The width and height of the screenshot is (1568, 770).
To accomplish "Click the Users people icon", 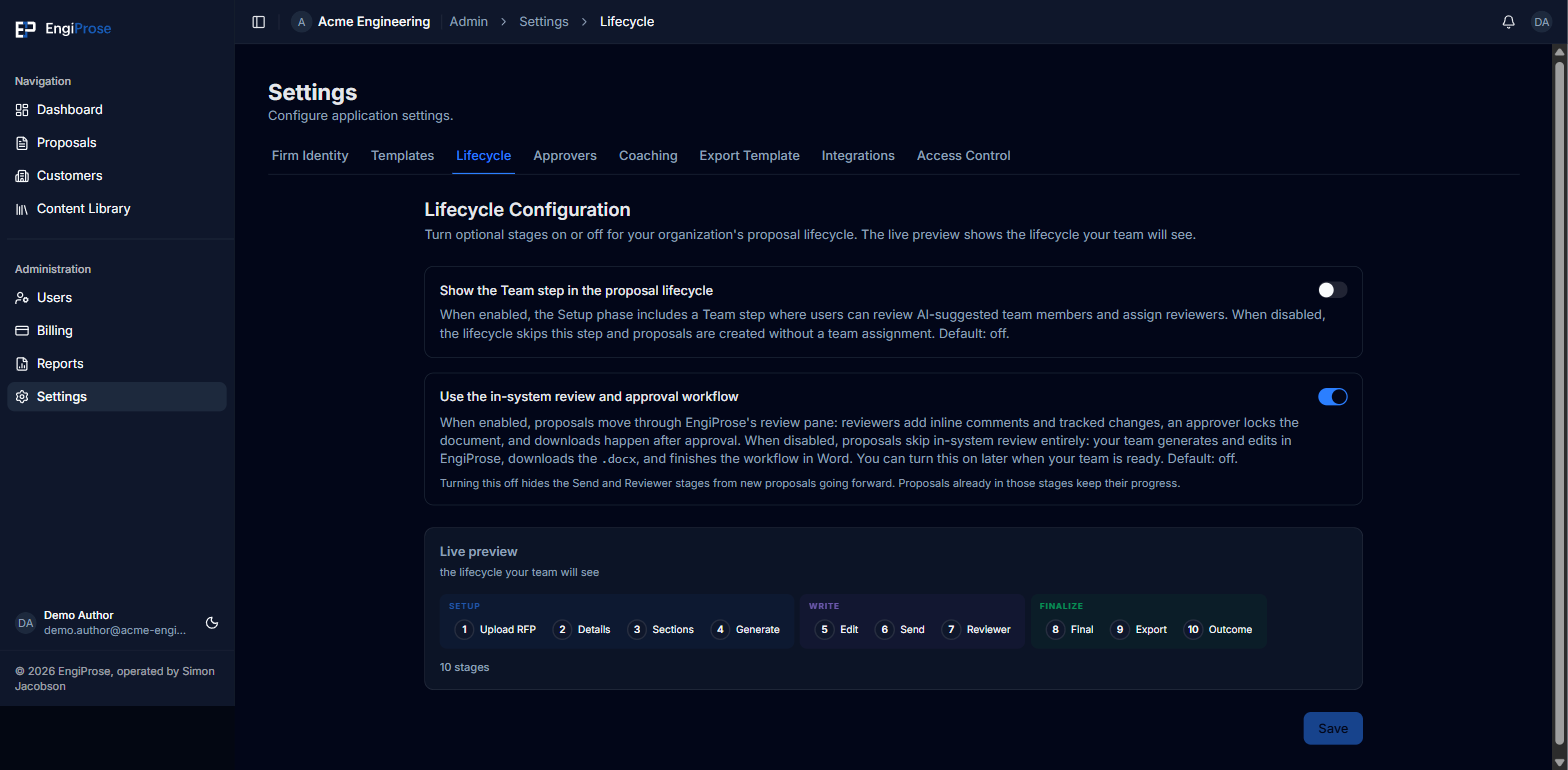I will [22, 298].
